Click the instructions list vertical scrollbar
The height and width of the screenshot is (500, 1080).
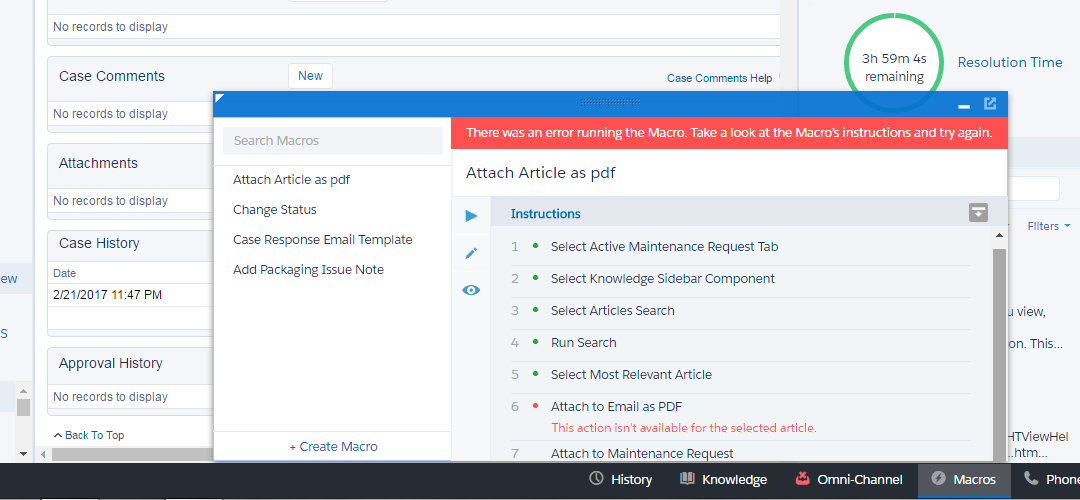[x=999, y=355]
